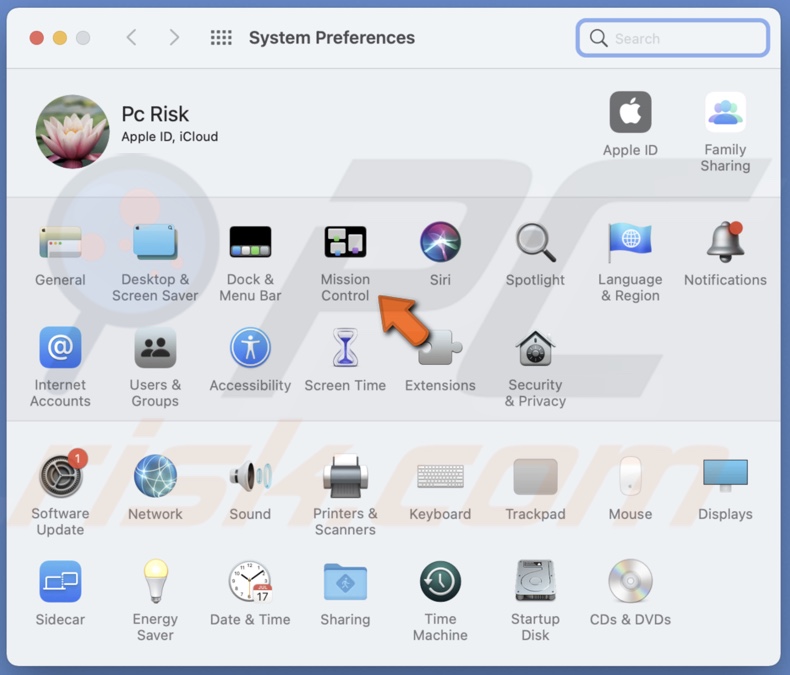Open Energy Saver settings
The image size is (790, 675).
[x=155, y=582]
